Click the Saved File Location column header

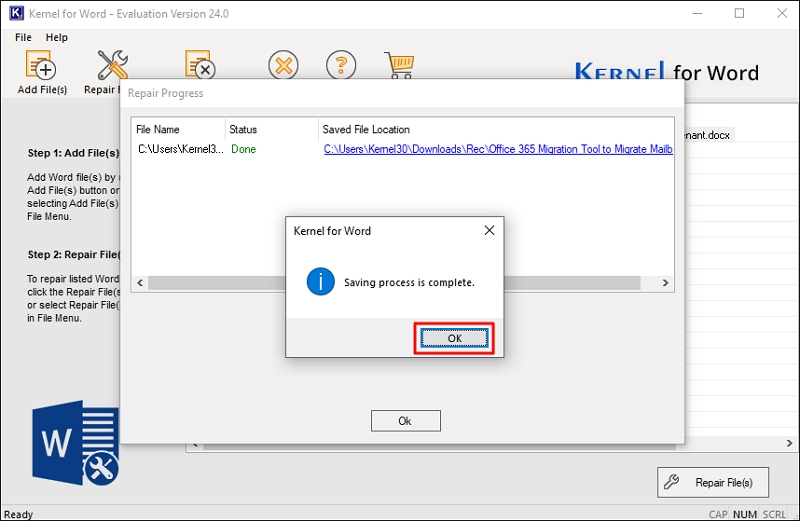[x=496, y=130]
